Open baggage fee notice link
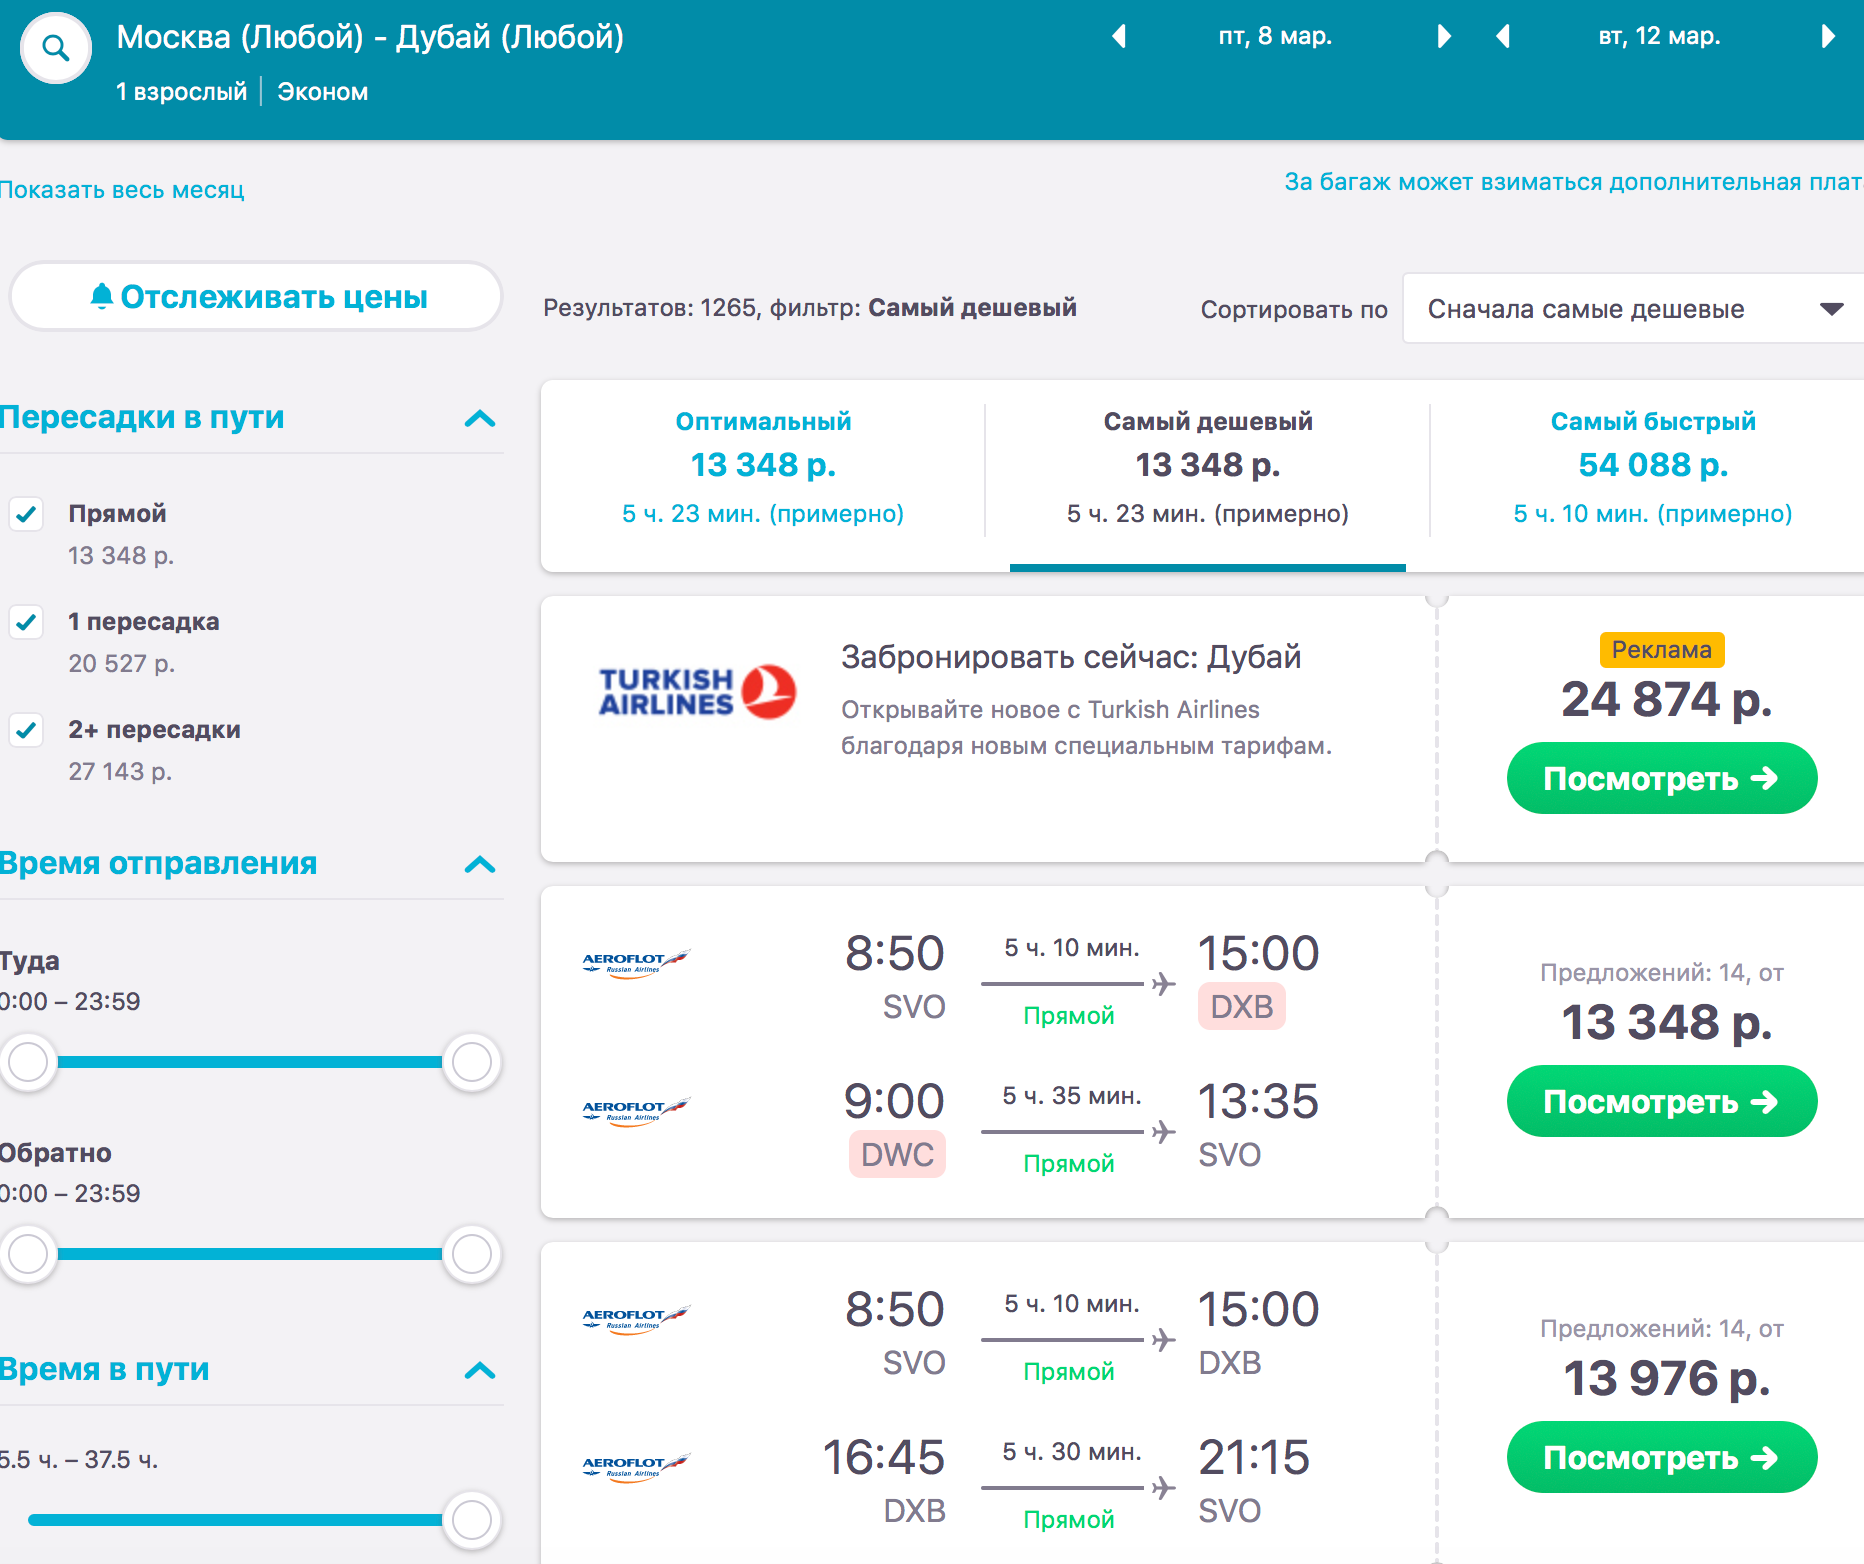The image size is (1864, 1564). click(1574, 182)
